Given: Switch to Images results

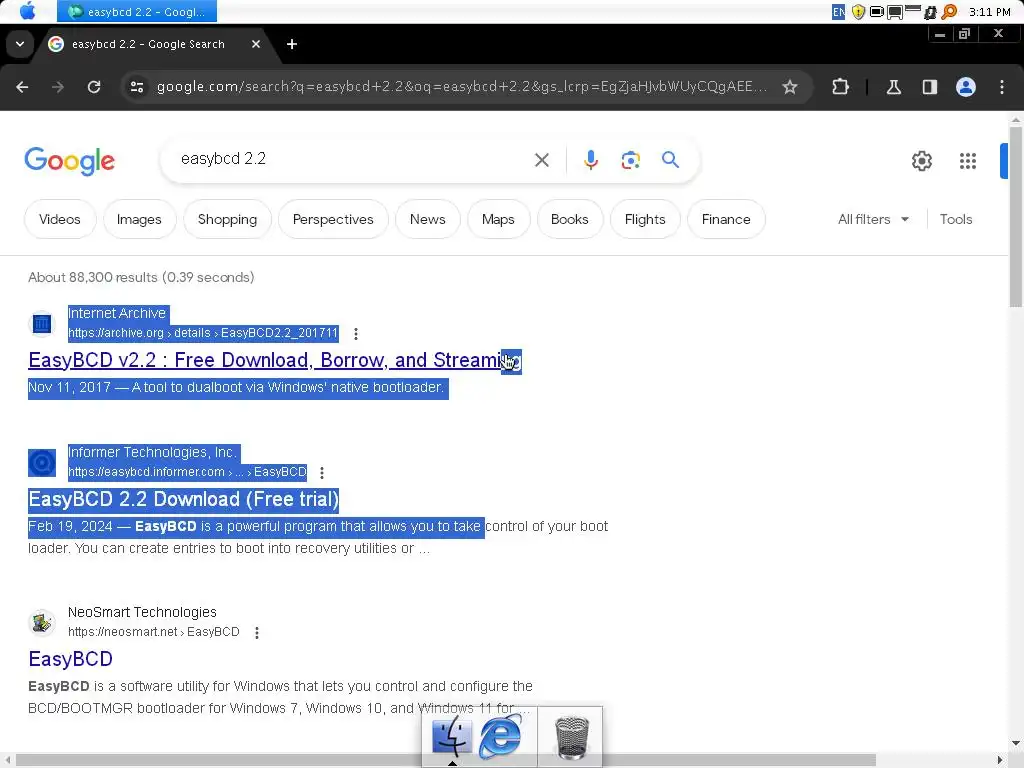Looking at the screenshot, I should pyautogui.click(x=138, y=219).
